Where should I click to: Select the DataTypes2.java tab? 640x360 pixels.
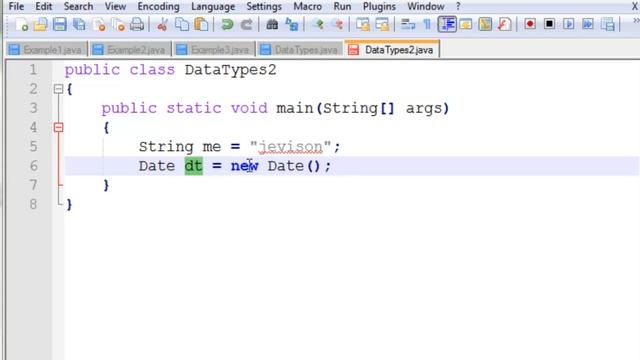(x=392, y=49)
